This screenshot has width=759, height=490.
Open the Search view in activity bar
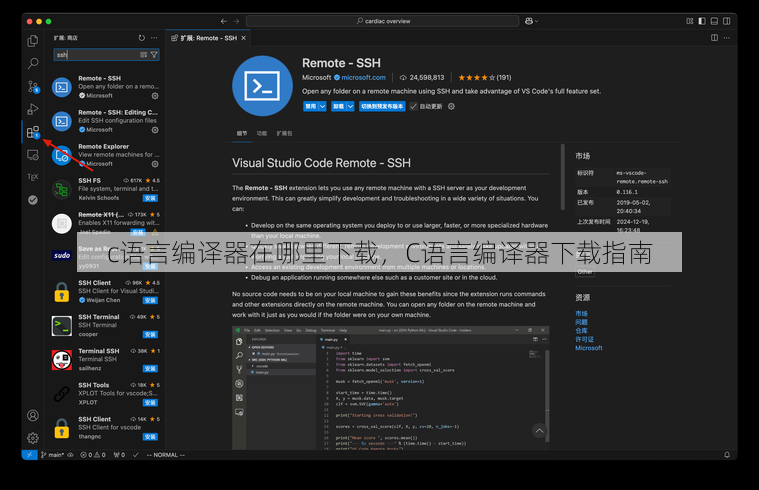coord(33,63)
